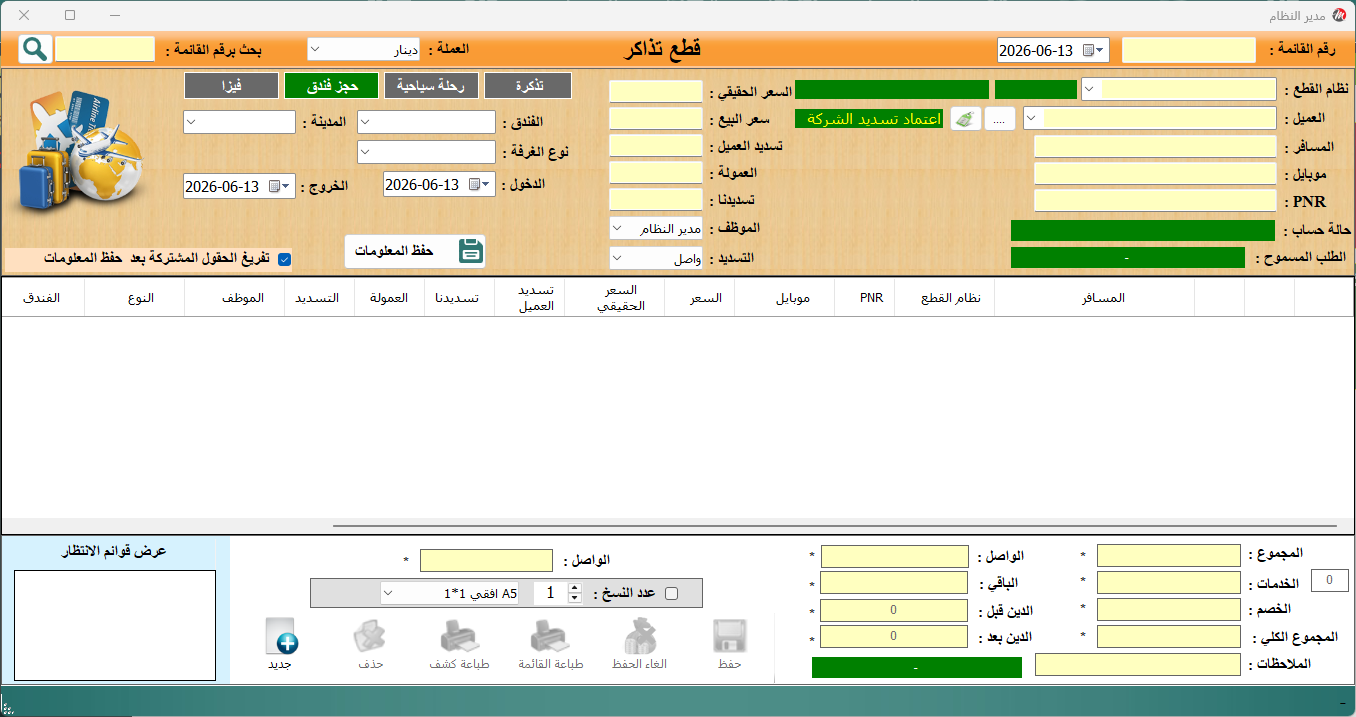This screenshot has height=717, width=1356.
Task: Click the المجموع total field
Action: (x=1169, y=556)
